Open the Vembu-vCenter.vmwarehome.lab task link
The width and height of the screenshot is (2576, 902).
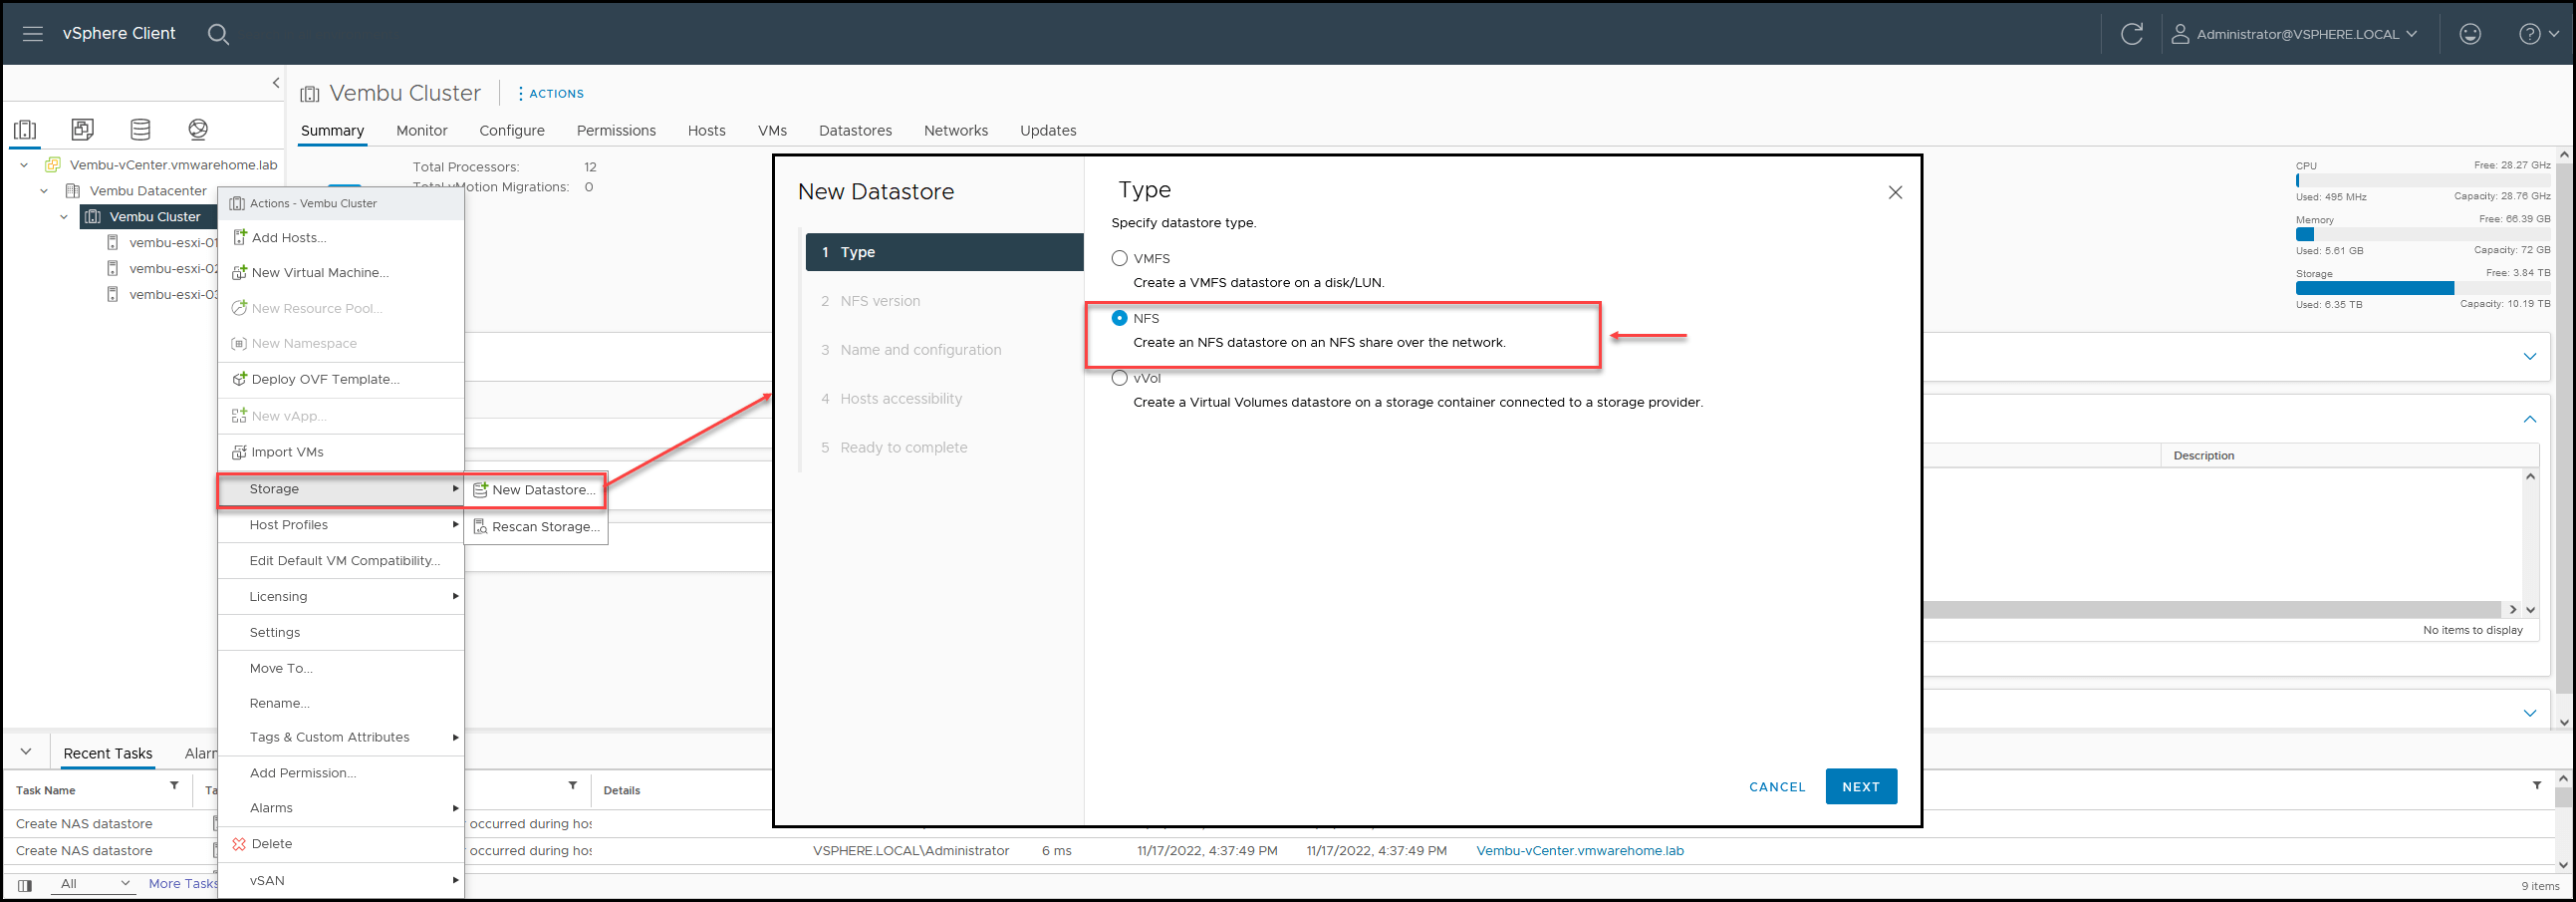pyautogui.click(x=1580, y=851)
